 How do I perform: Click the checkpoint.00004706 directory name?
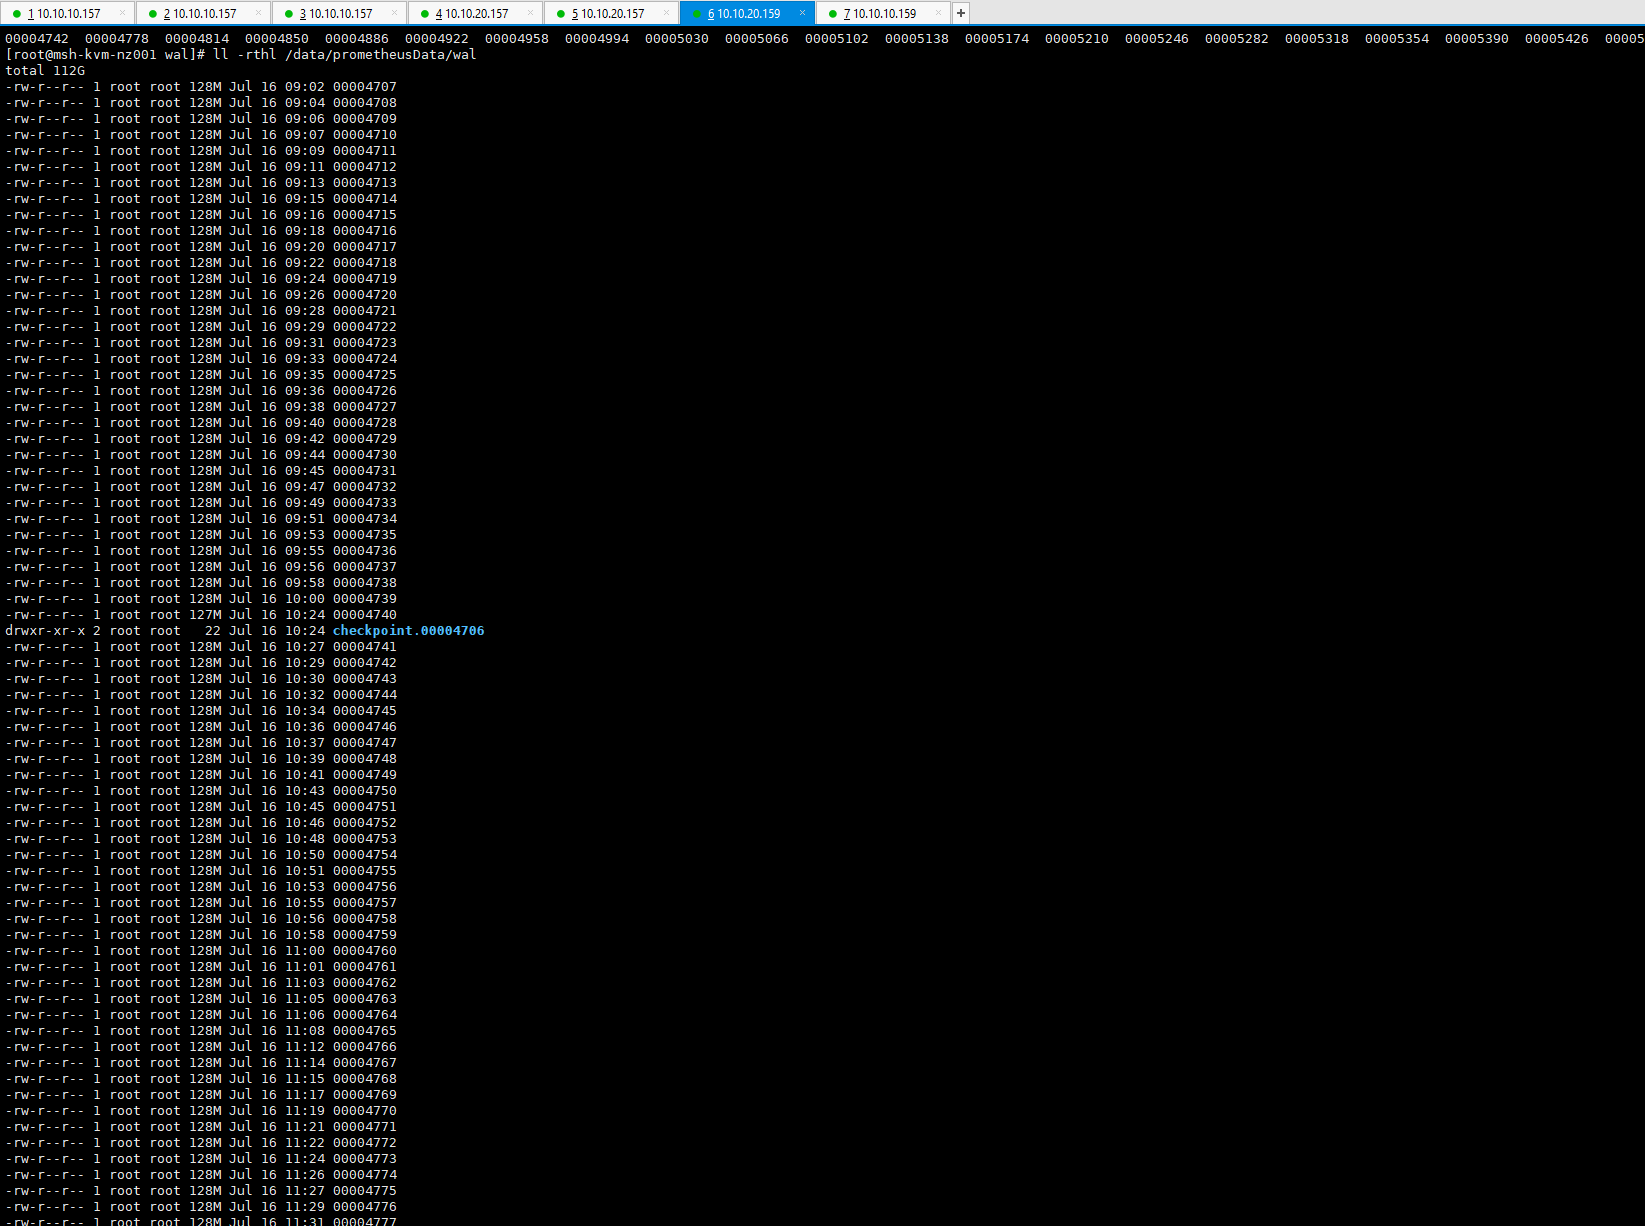[x=408, y=631]
